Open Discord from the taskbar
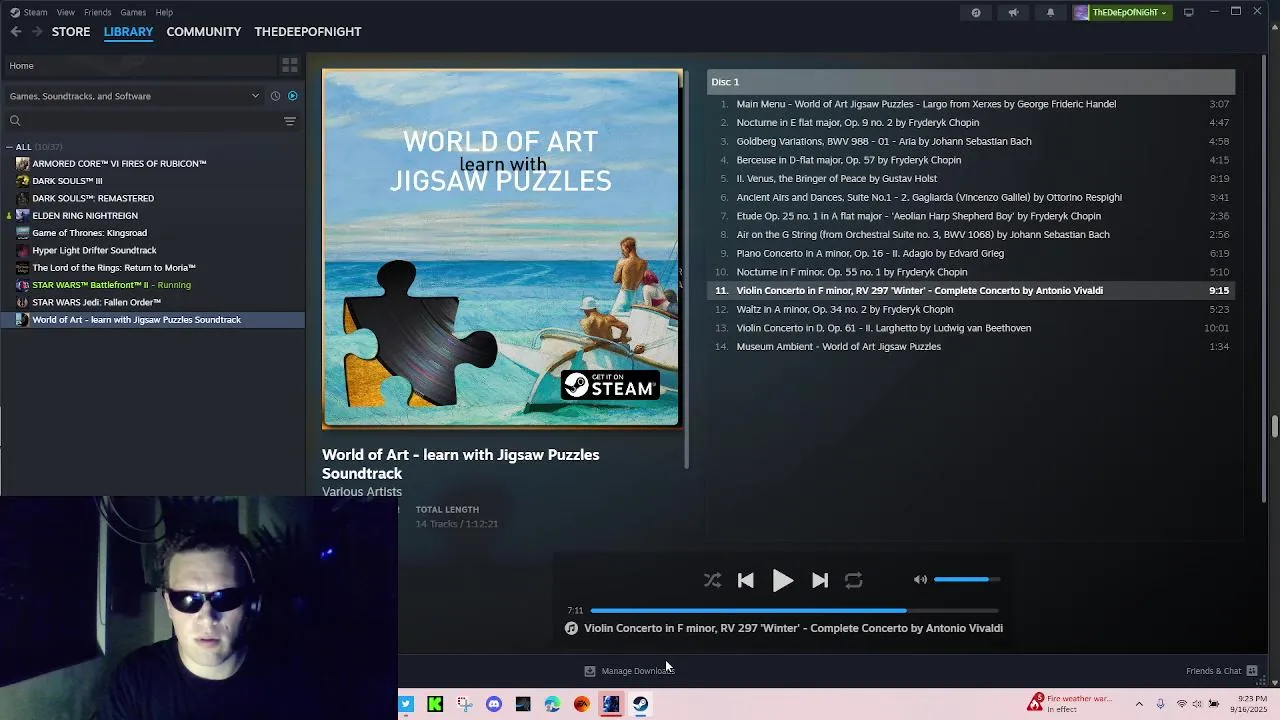 (494, 704)
